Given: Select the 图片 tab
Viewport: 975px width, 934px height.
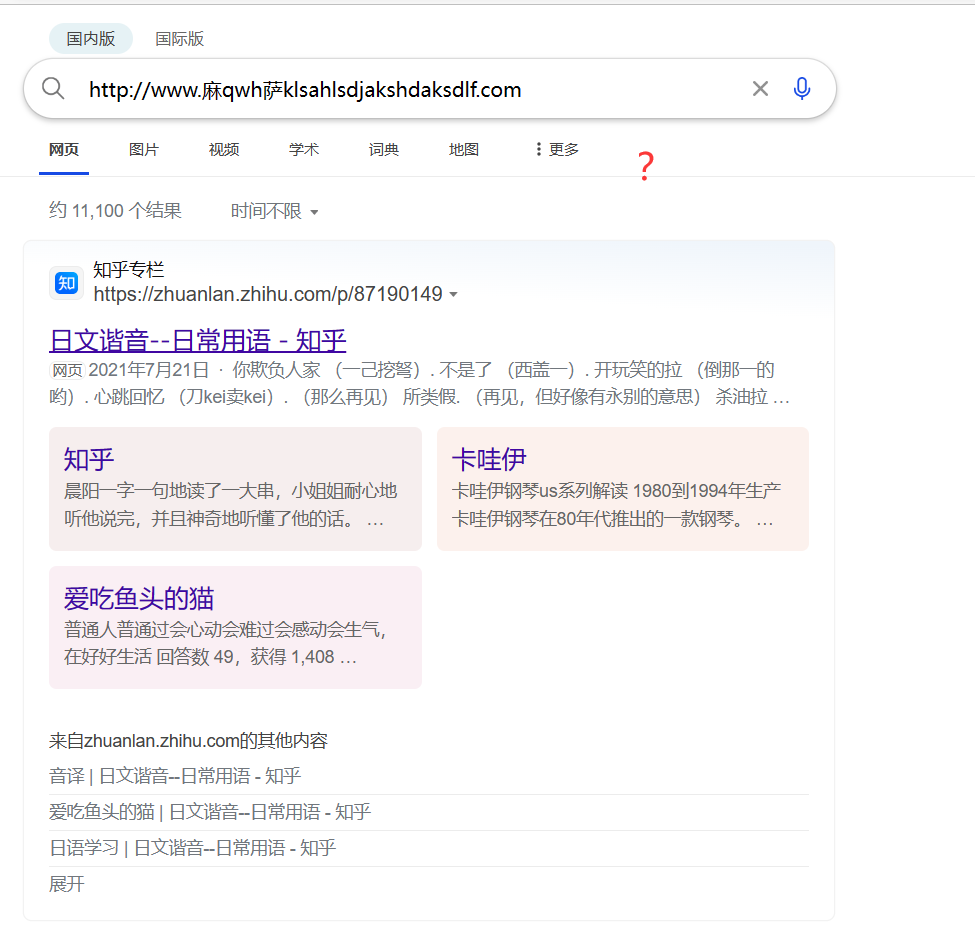Looking at the screenshot, I should 144,149.
